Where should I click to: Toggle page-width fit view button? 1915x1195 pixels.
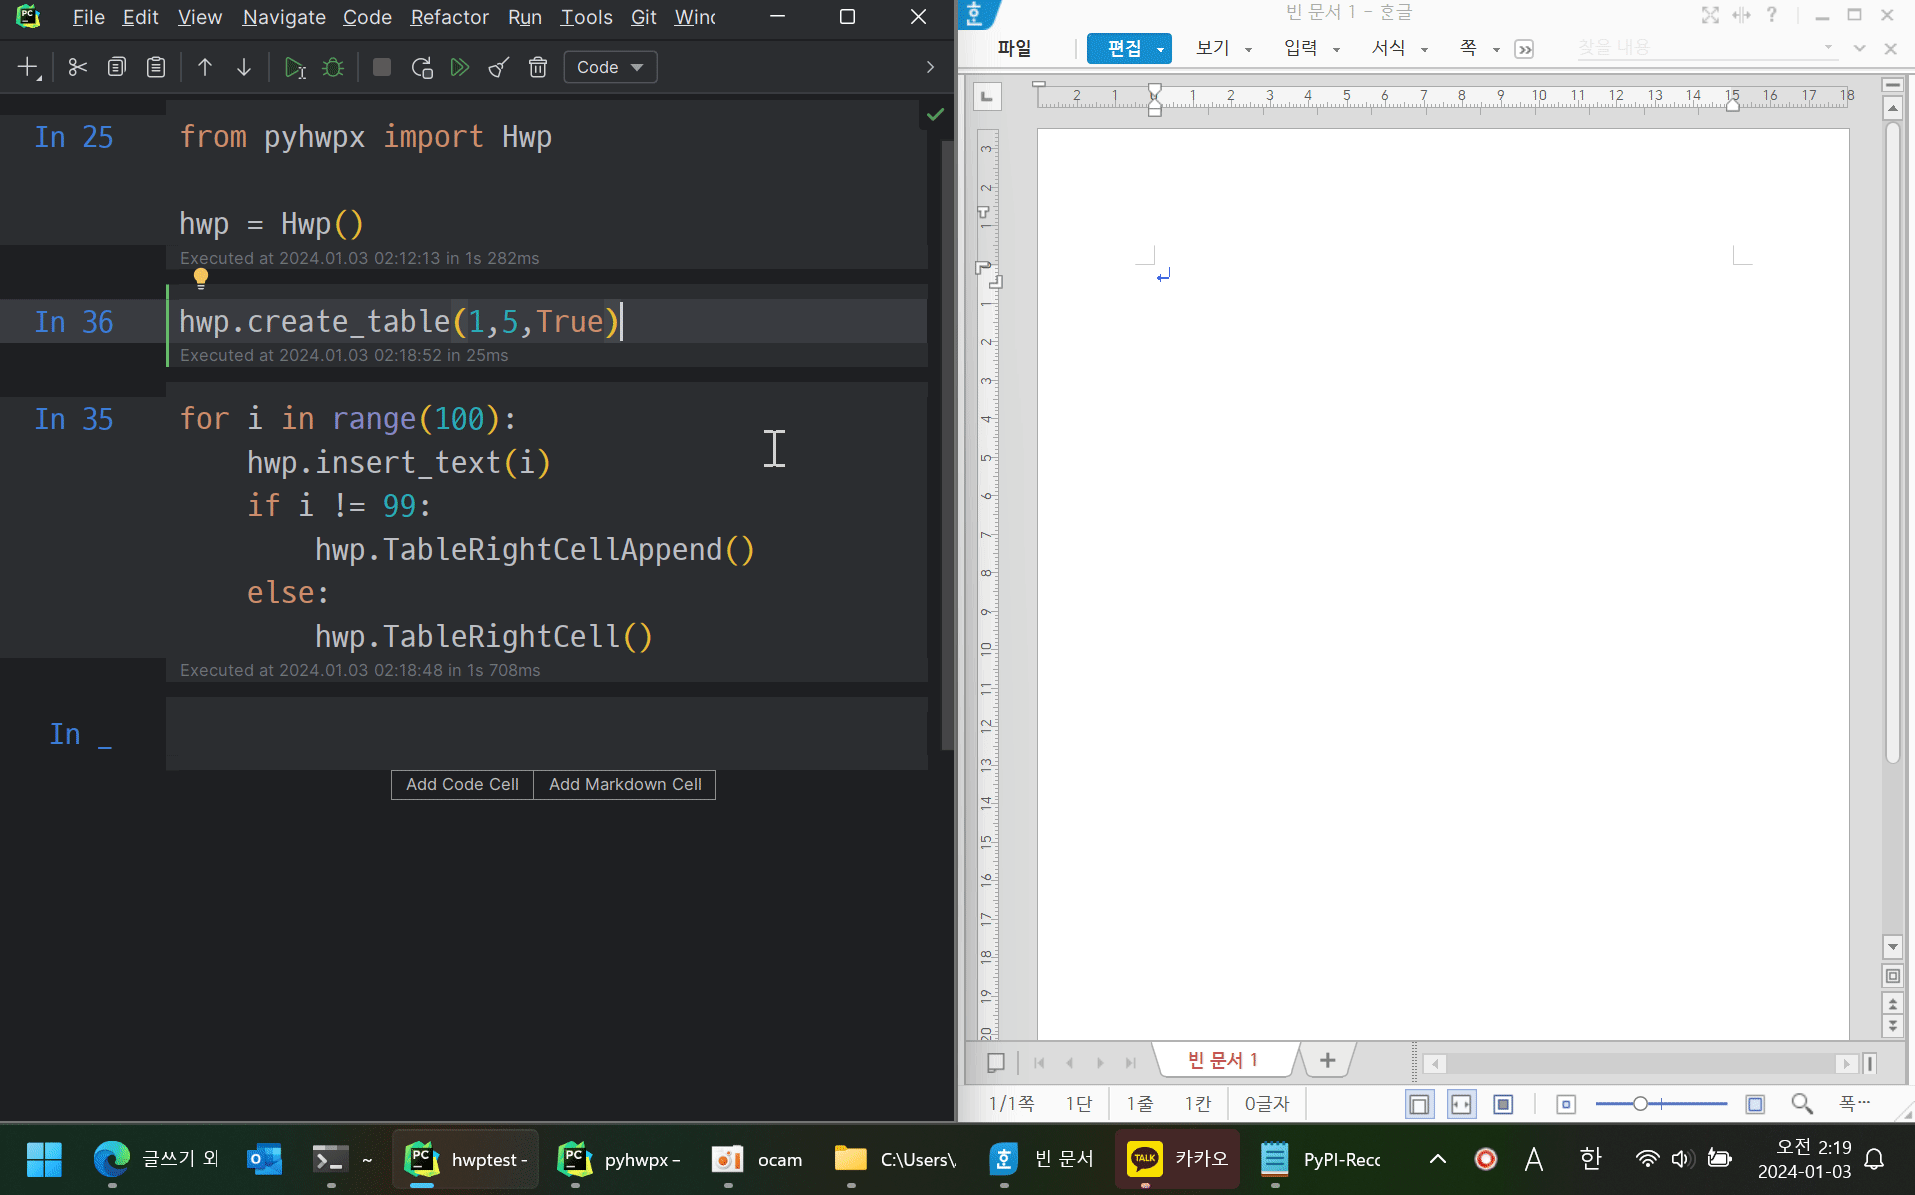coord(1461,1104)
